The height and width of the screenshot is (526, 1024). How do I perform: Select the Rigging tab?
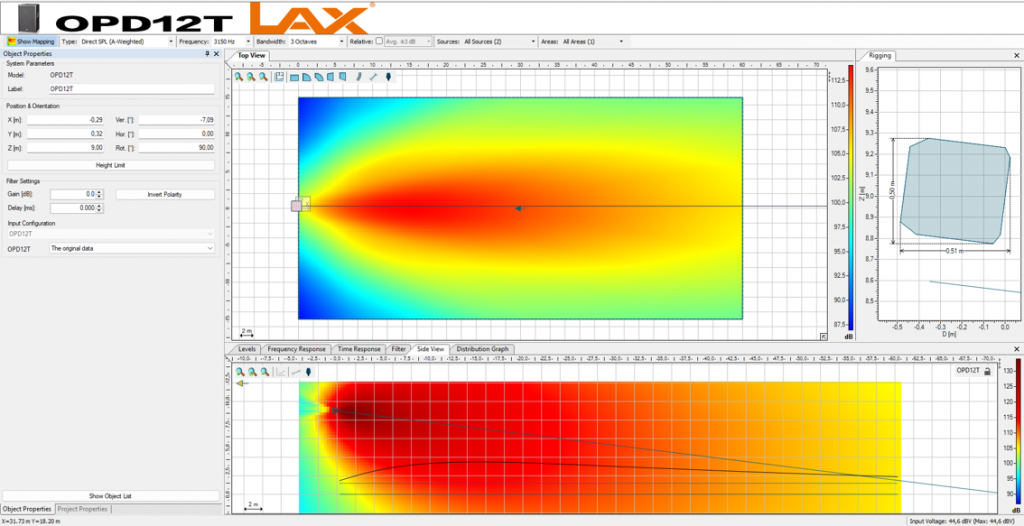pyautogui.click(x=880, y=56)
